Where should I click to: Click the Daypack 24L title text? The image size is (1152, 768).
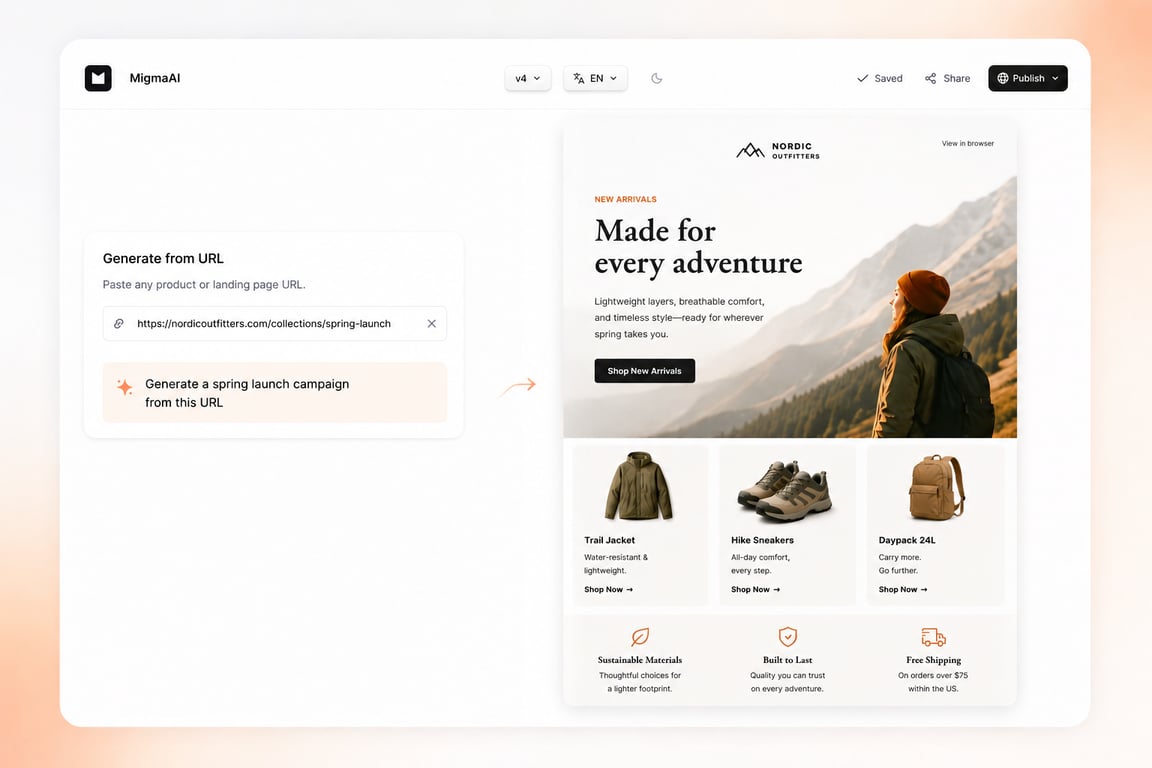click(907, 540)
